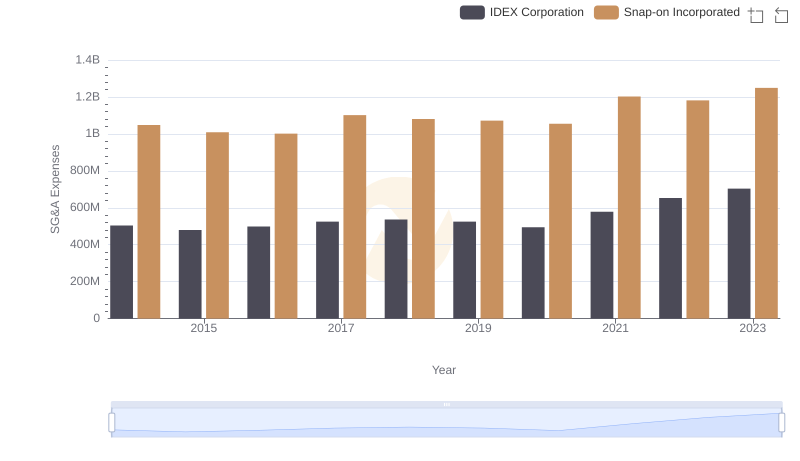Click the IDEX Corporation dark legend swatch

[x=472, y=12]
